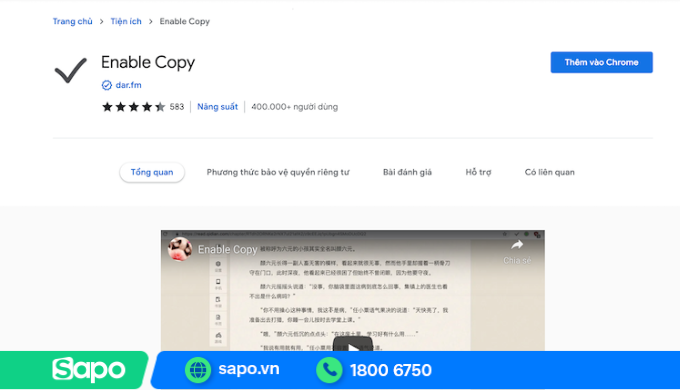680x390 pixels.
Task: Open the Trang chủ breadcrumb link
Action: click(x=72, y=21)
